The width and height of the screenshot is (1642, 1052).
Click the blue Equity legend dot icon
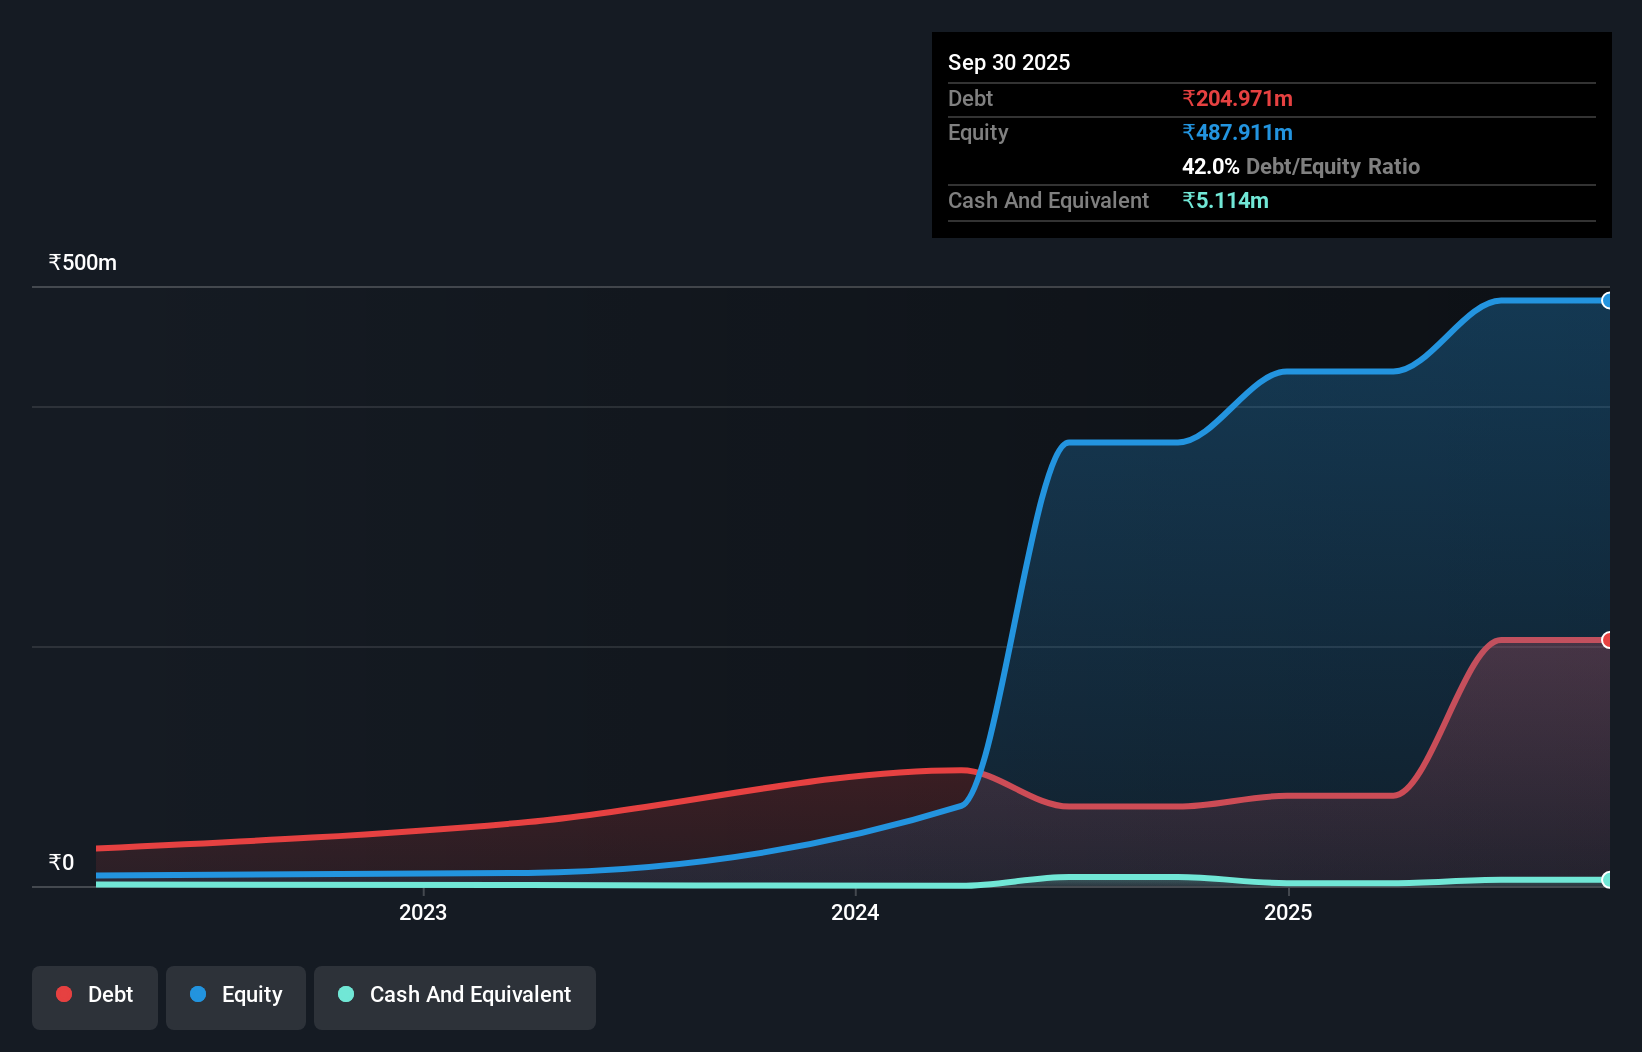coord(196,994)
